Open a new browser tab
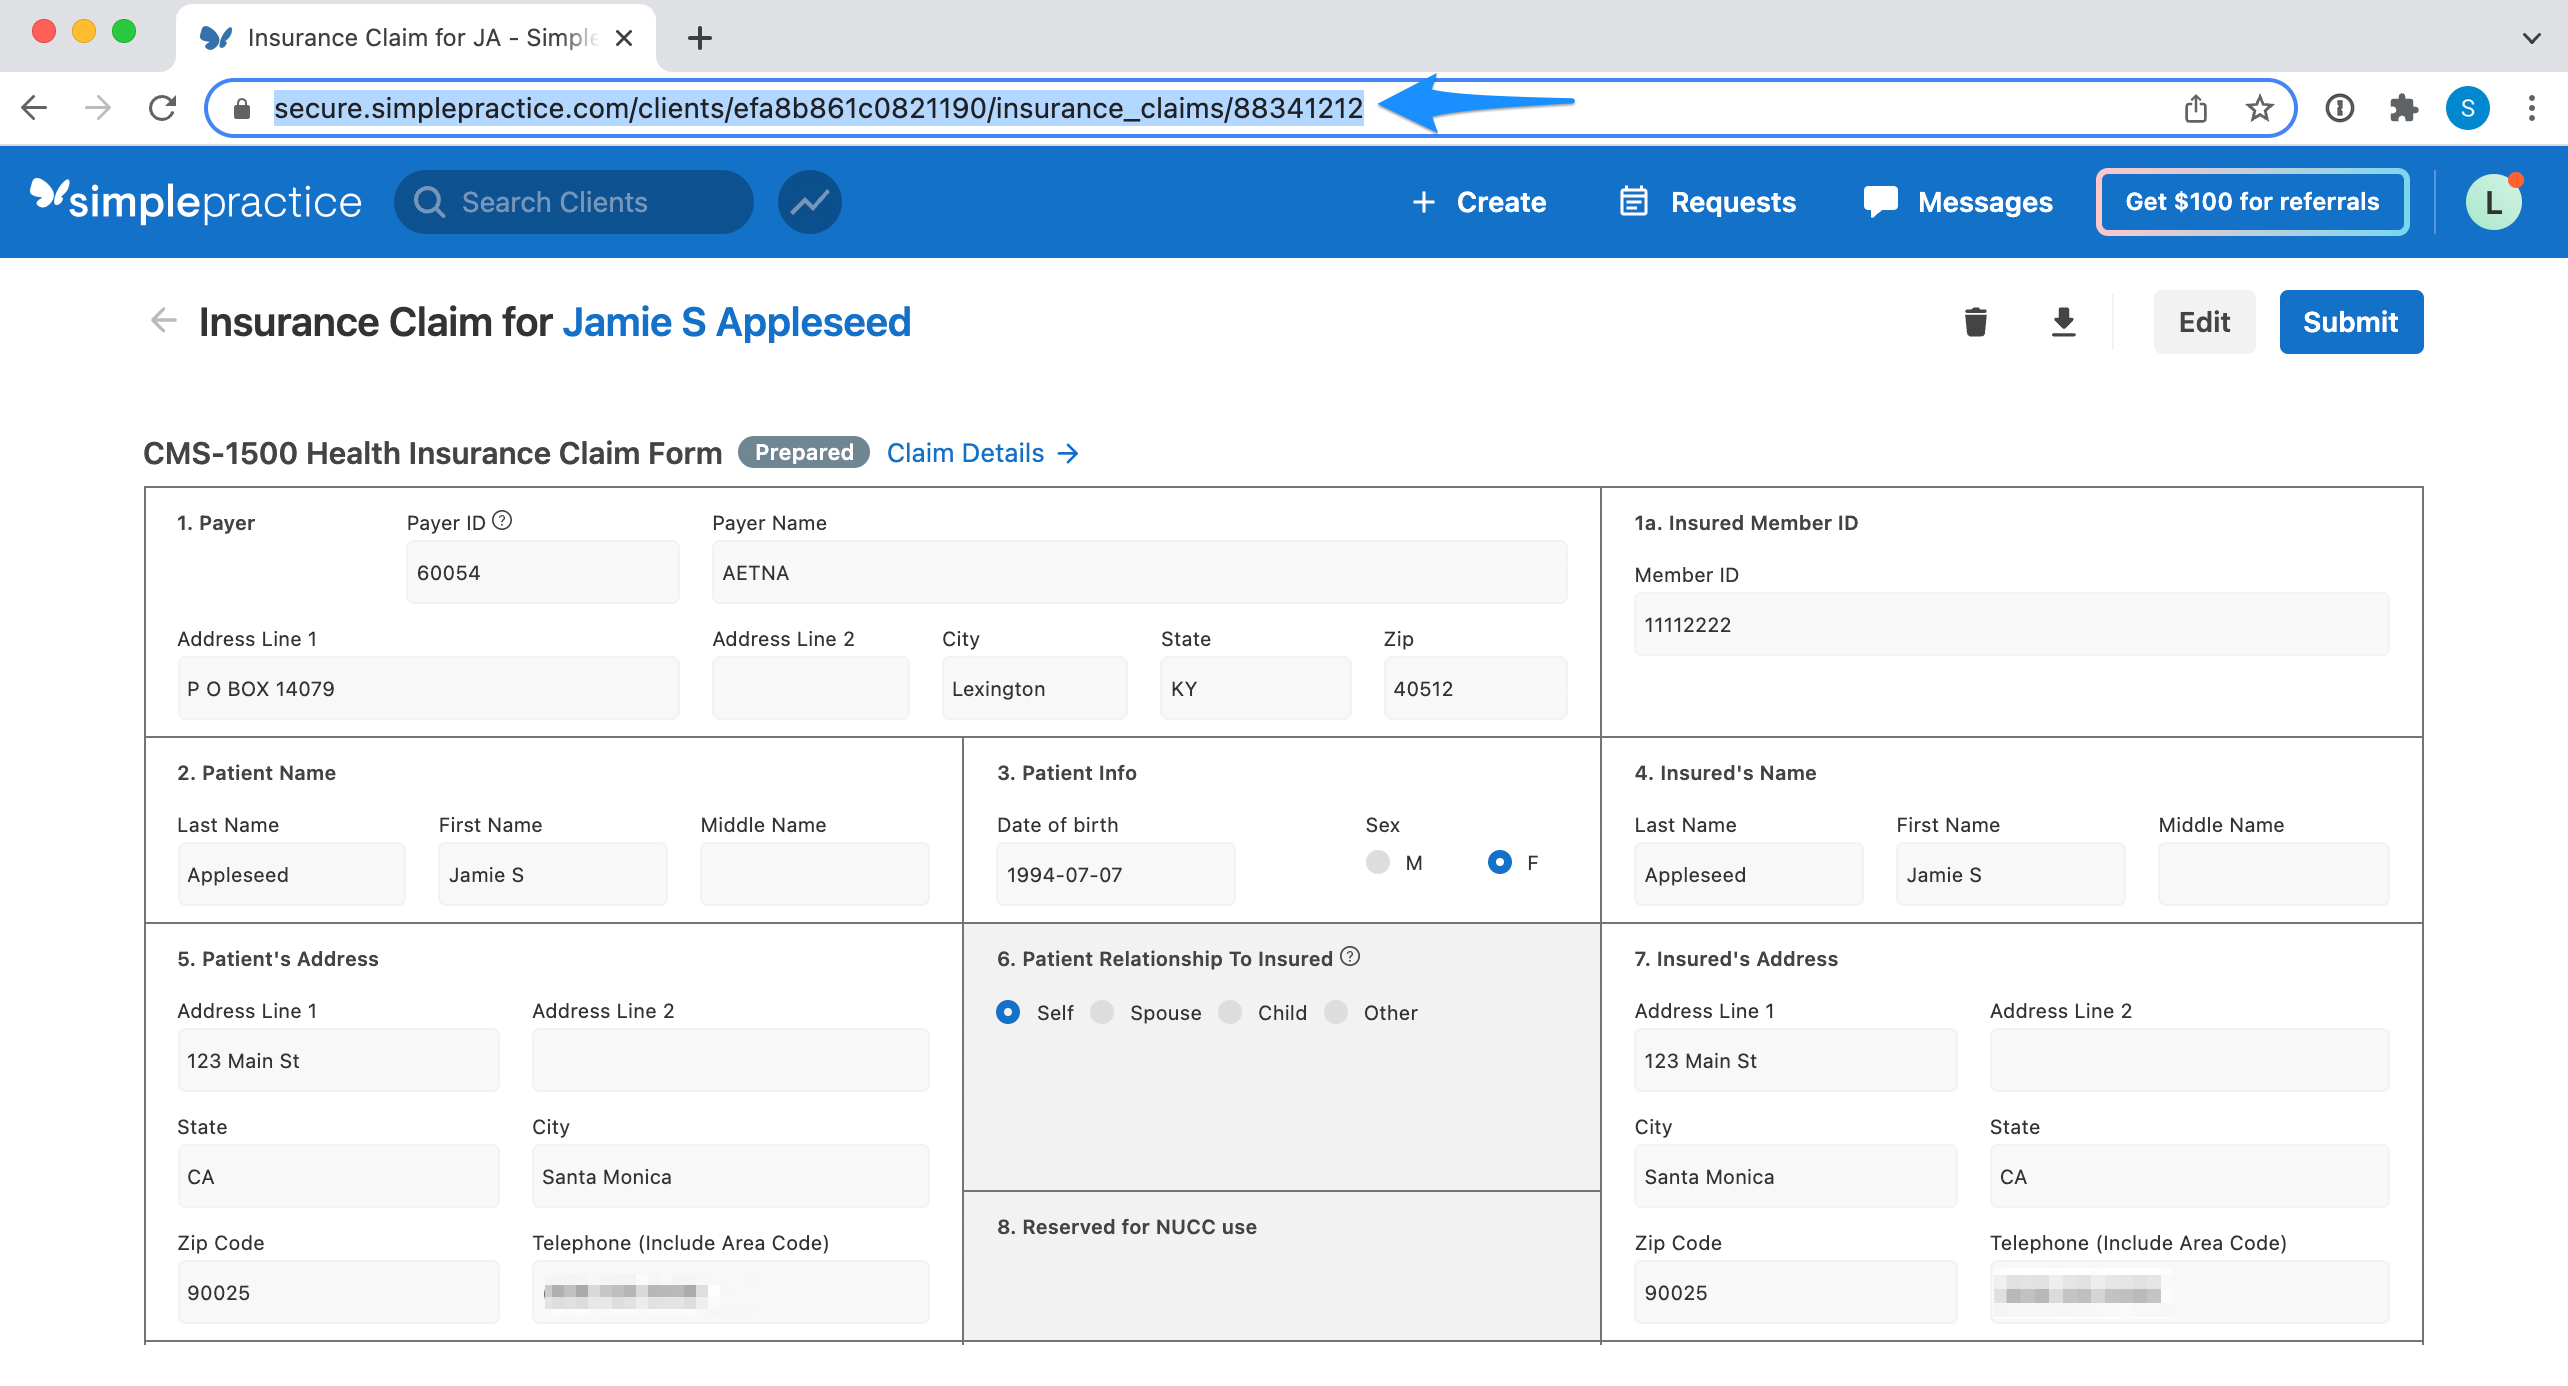The width and height of the screenshot is (2568, 1386). tap(700, 38)
